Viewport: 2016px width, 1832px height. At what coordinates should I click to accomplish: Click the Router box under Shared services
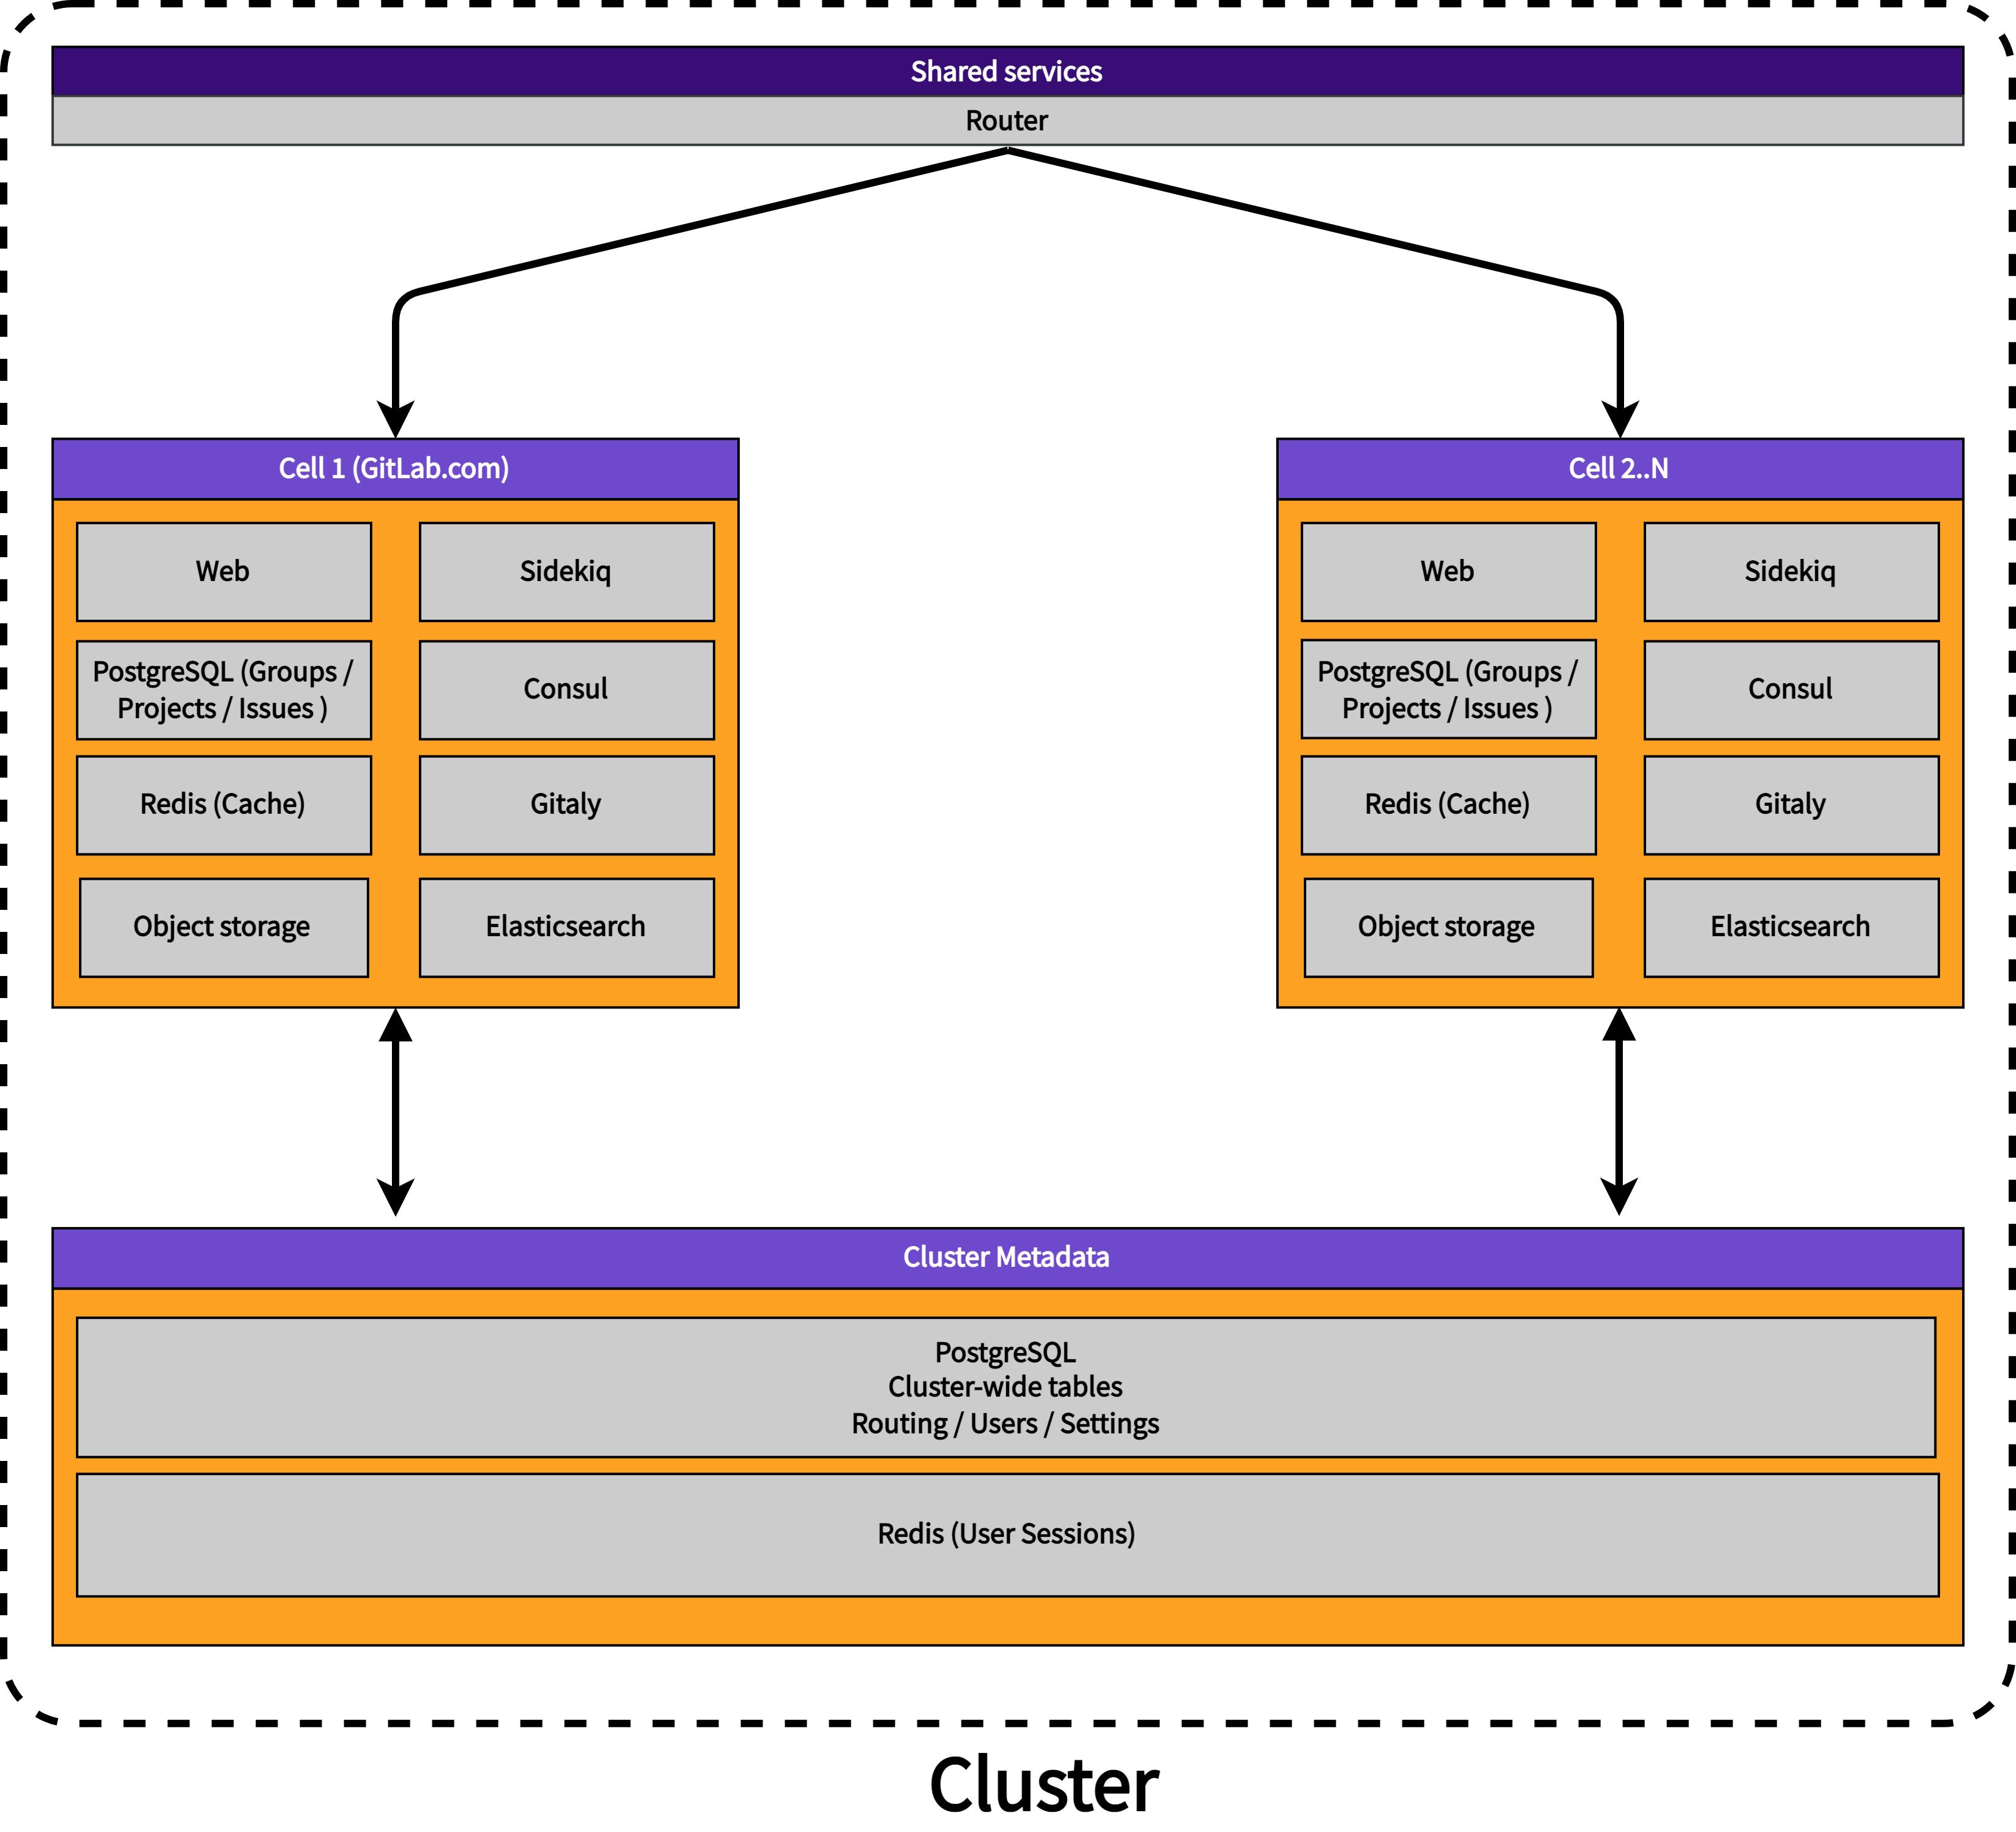pyautogui.click(x=1007, y=121)
